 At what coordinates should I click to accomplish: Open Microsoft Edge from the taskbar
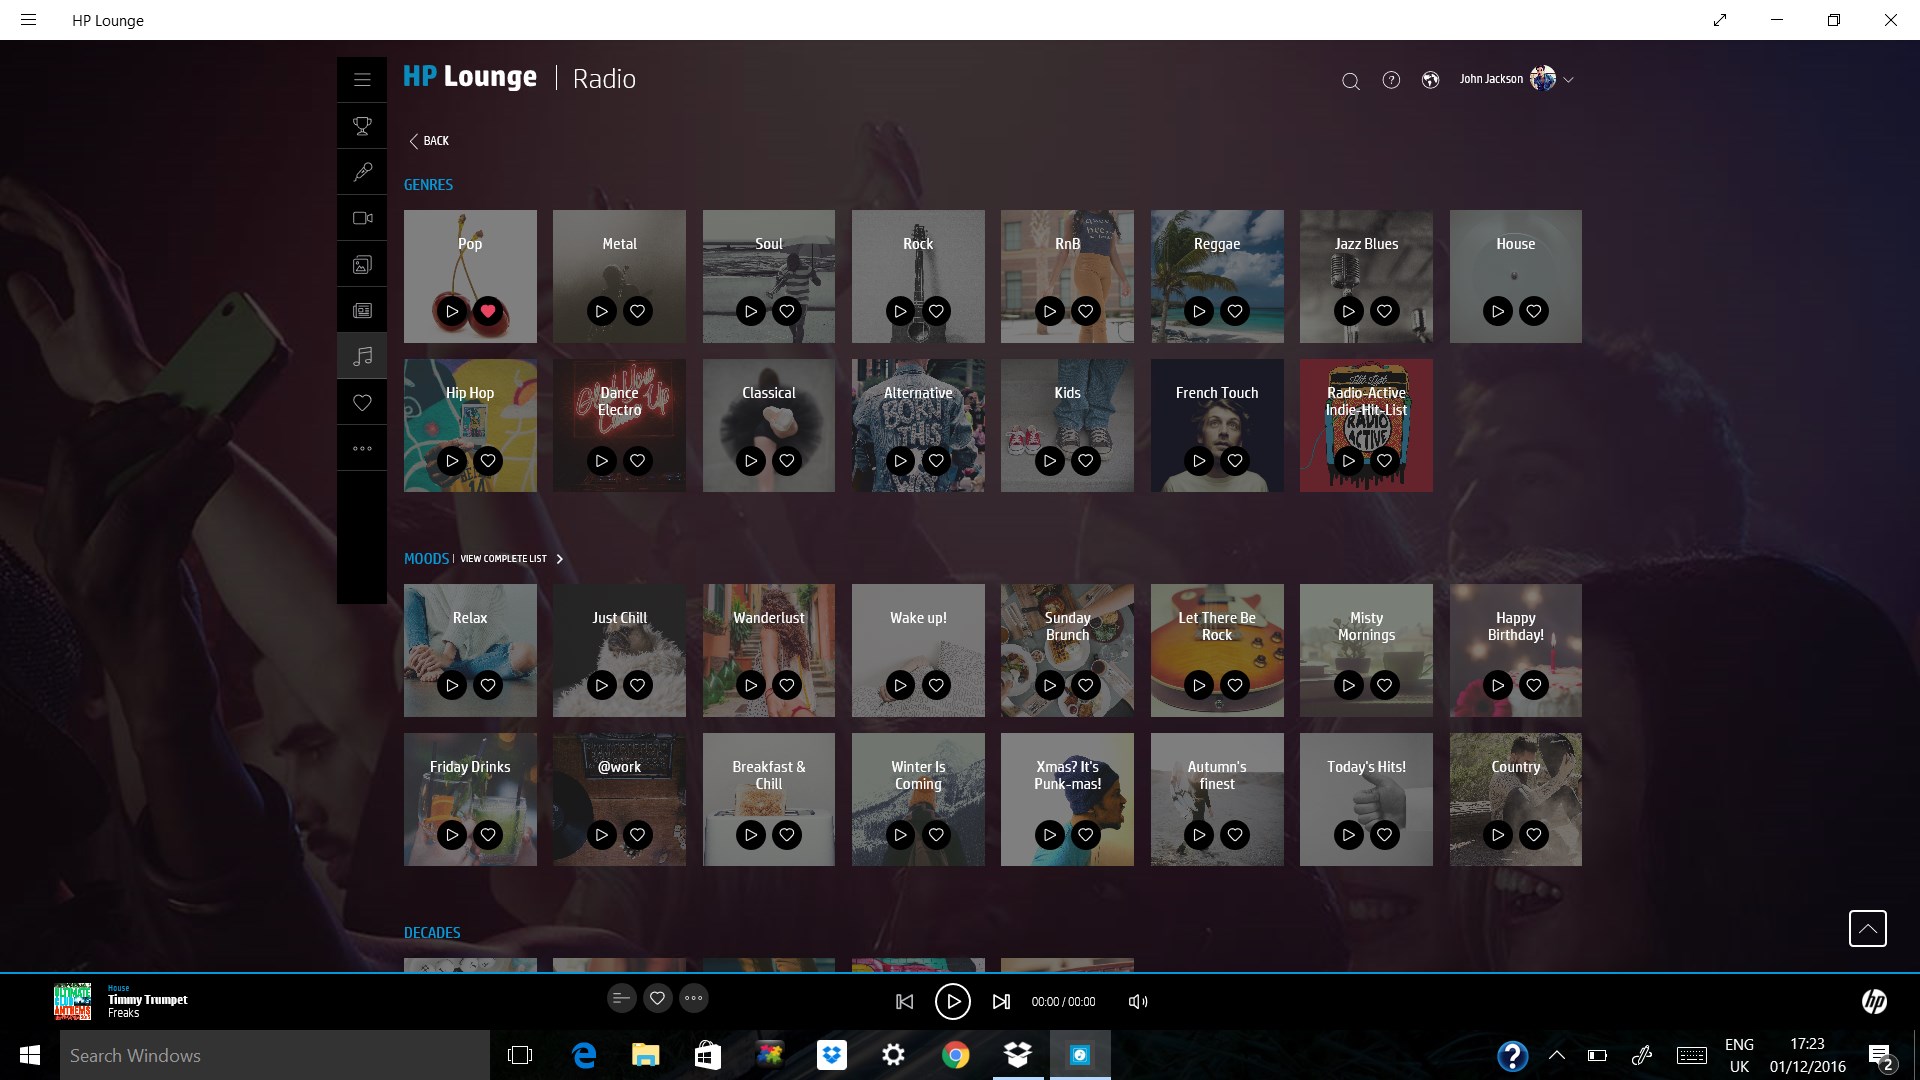584,1055
